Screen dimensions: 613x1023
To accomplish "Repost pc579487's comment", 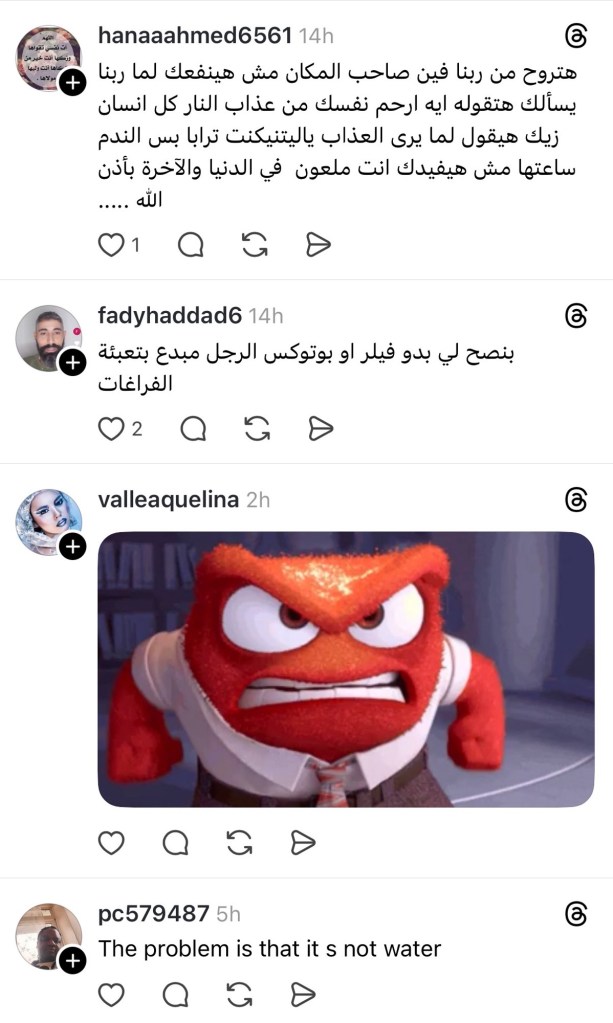I will (239, 994).
